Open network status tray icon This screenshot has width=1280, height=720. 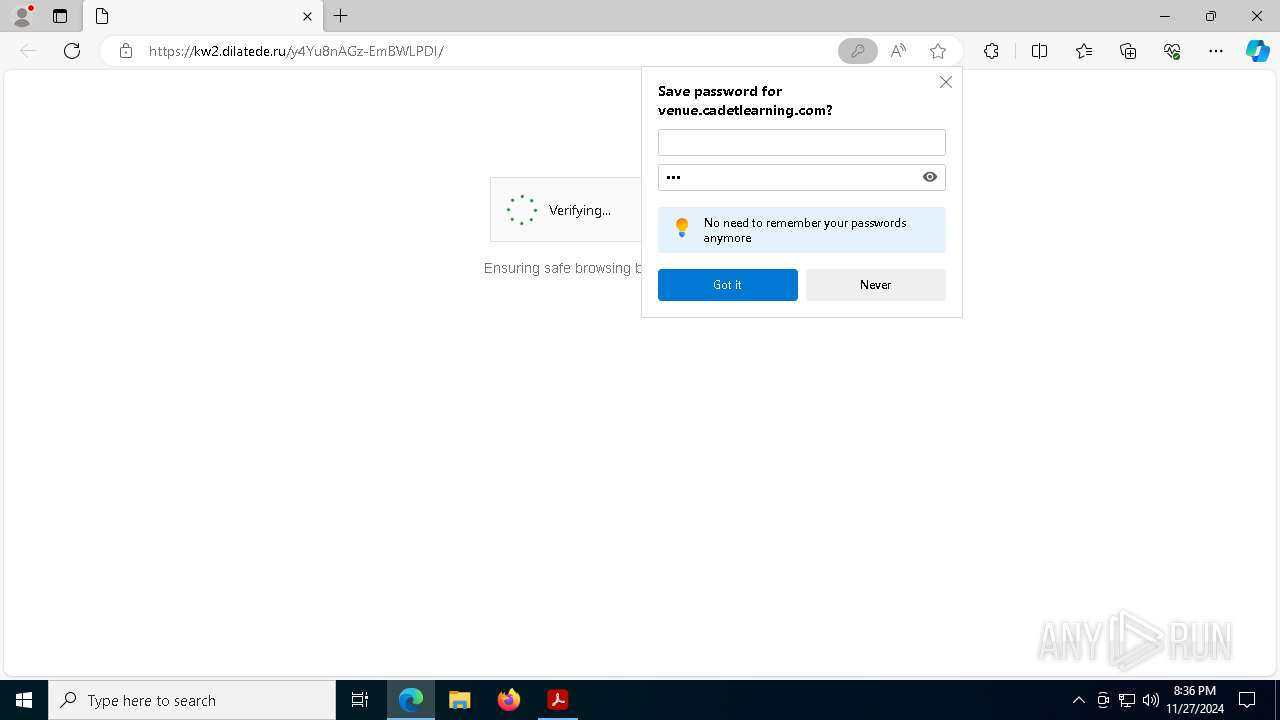[1127, 700]
